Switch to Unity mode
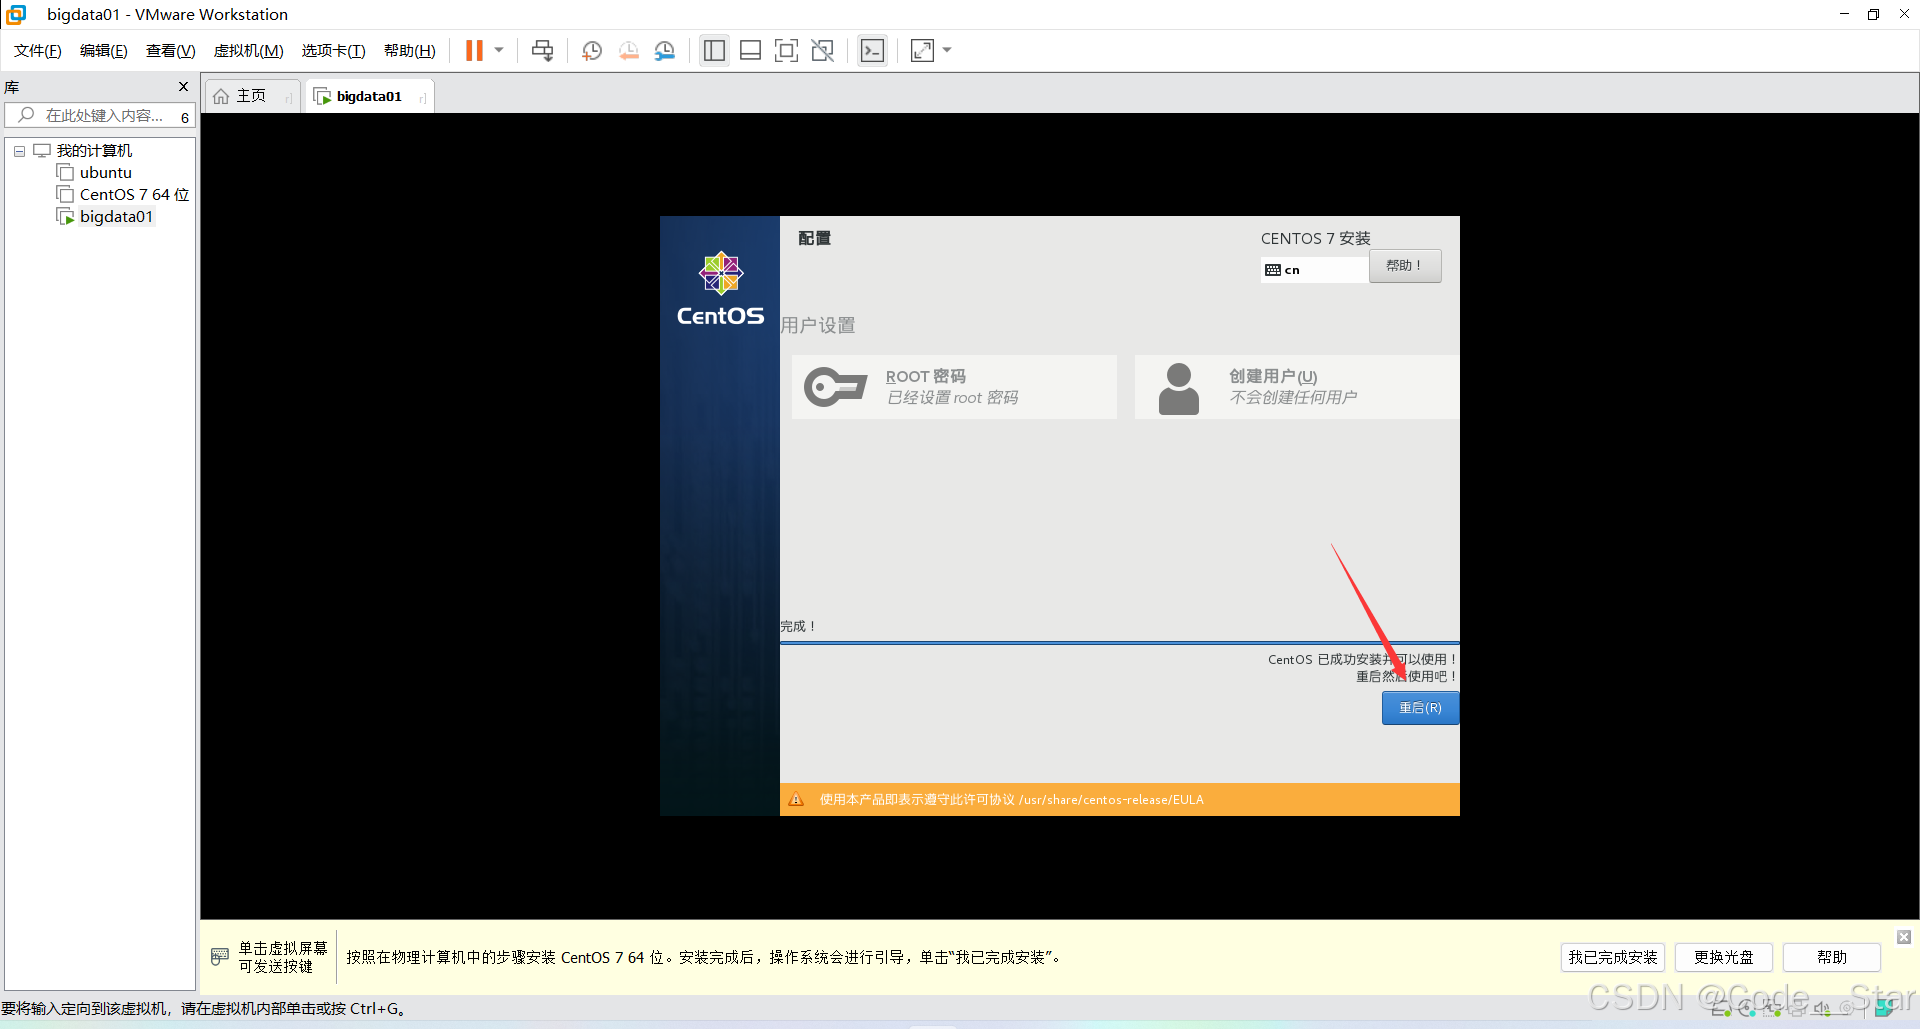1920x1029 pixels. pos(822,51)
